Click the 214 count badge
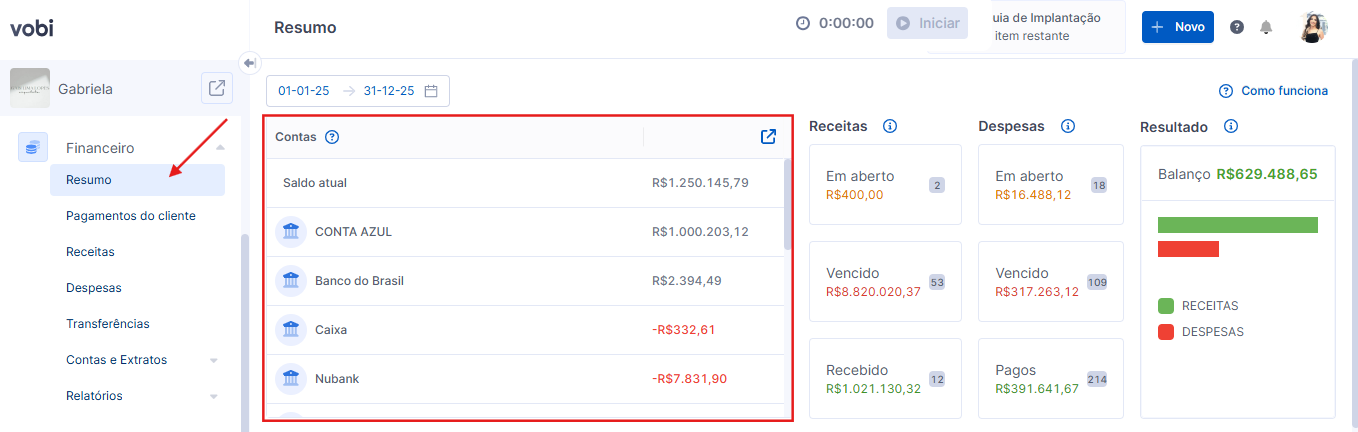 (x=1097, y=379)
